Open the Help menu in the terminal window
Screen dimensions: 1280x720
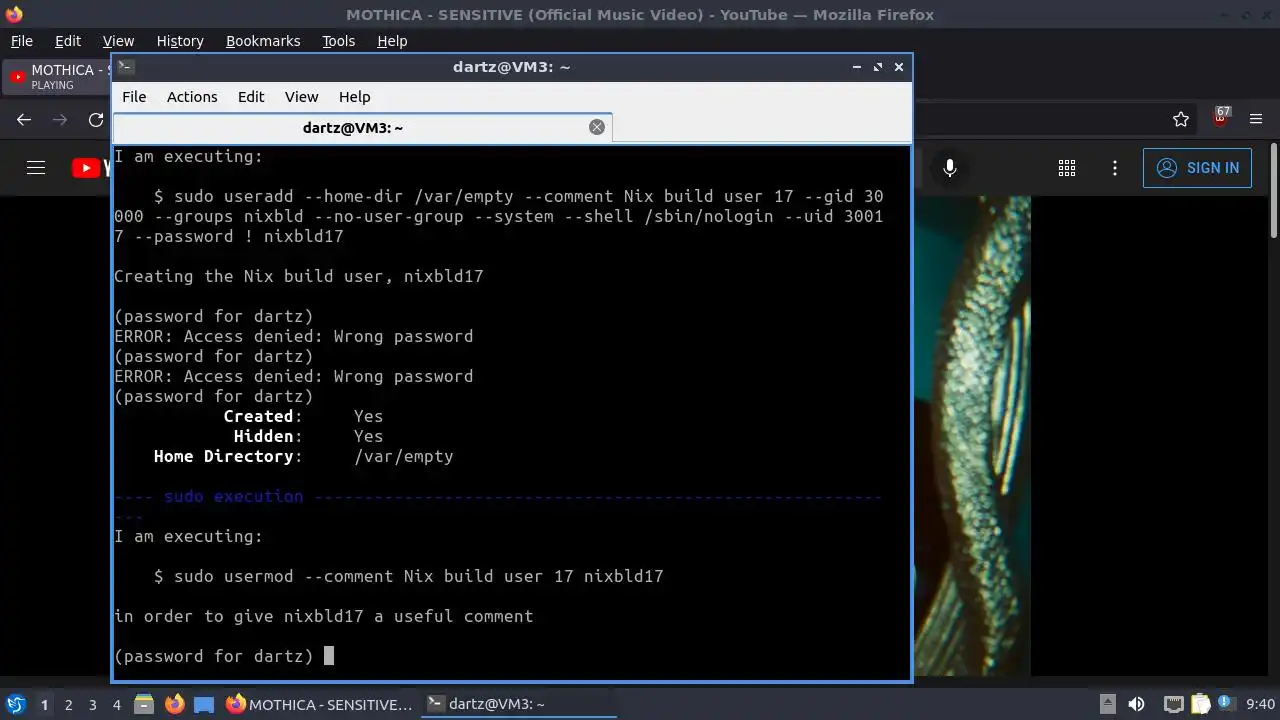(x=354, y=97)
